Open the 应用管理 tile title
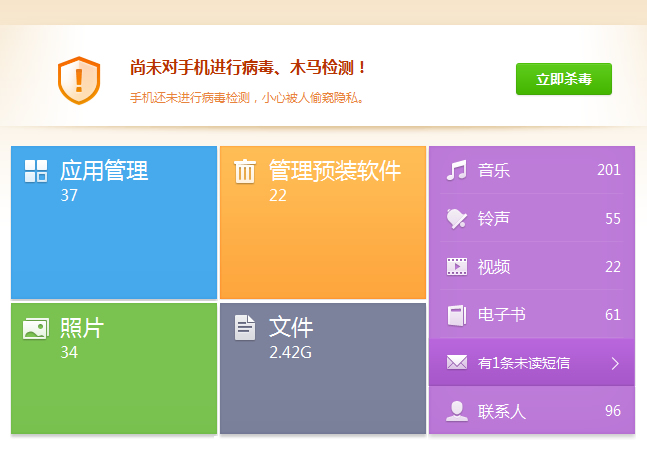This screenshot has width=647, height=468. 104,170
